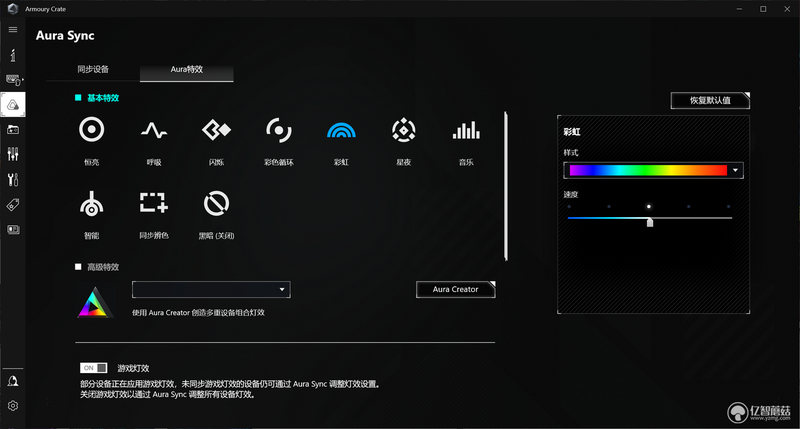The width and height of the screenshot is (800, 429).
Task: Click the effects list scrollbar
Action: coord(506,186)
